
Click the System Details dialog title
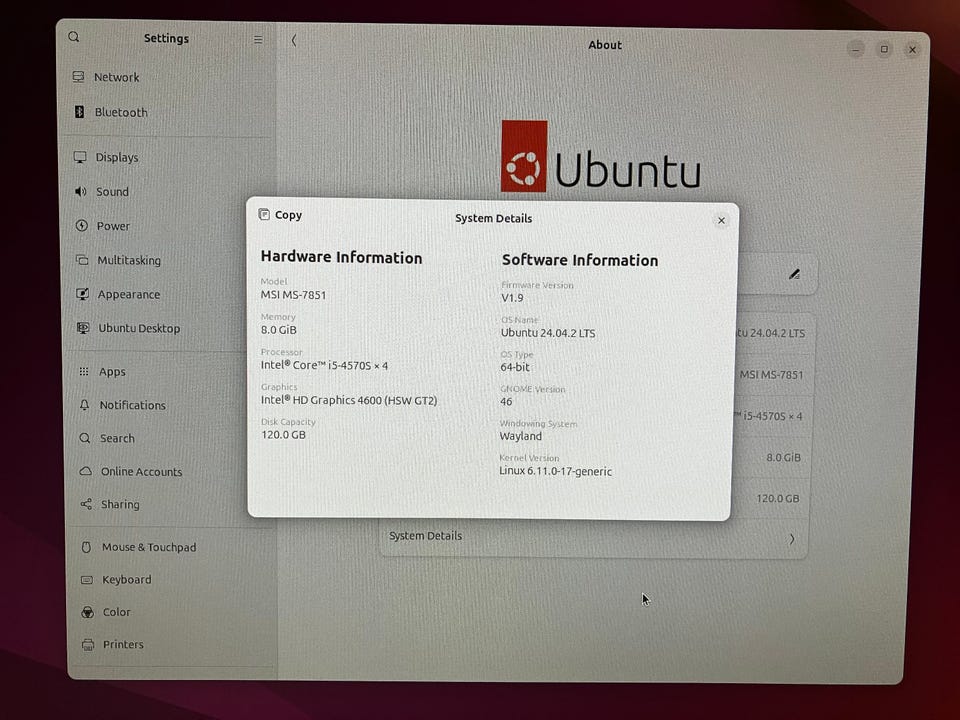493,219
